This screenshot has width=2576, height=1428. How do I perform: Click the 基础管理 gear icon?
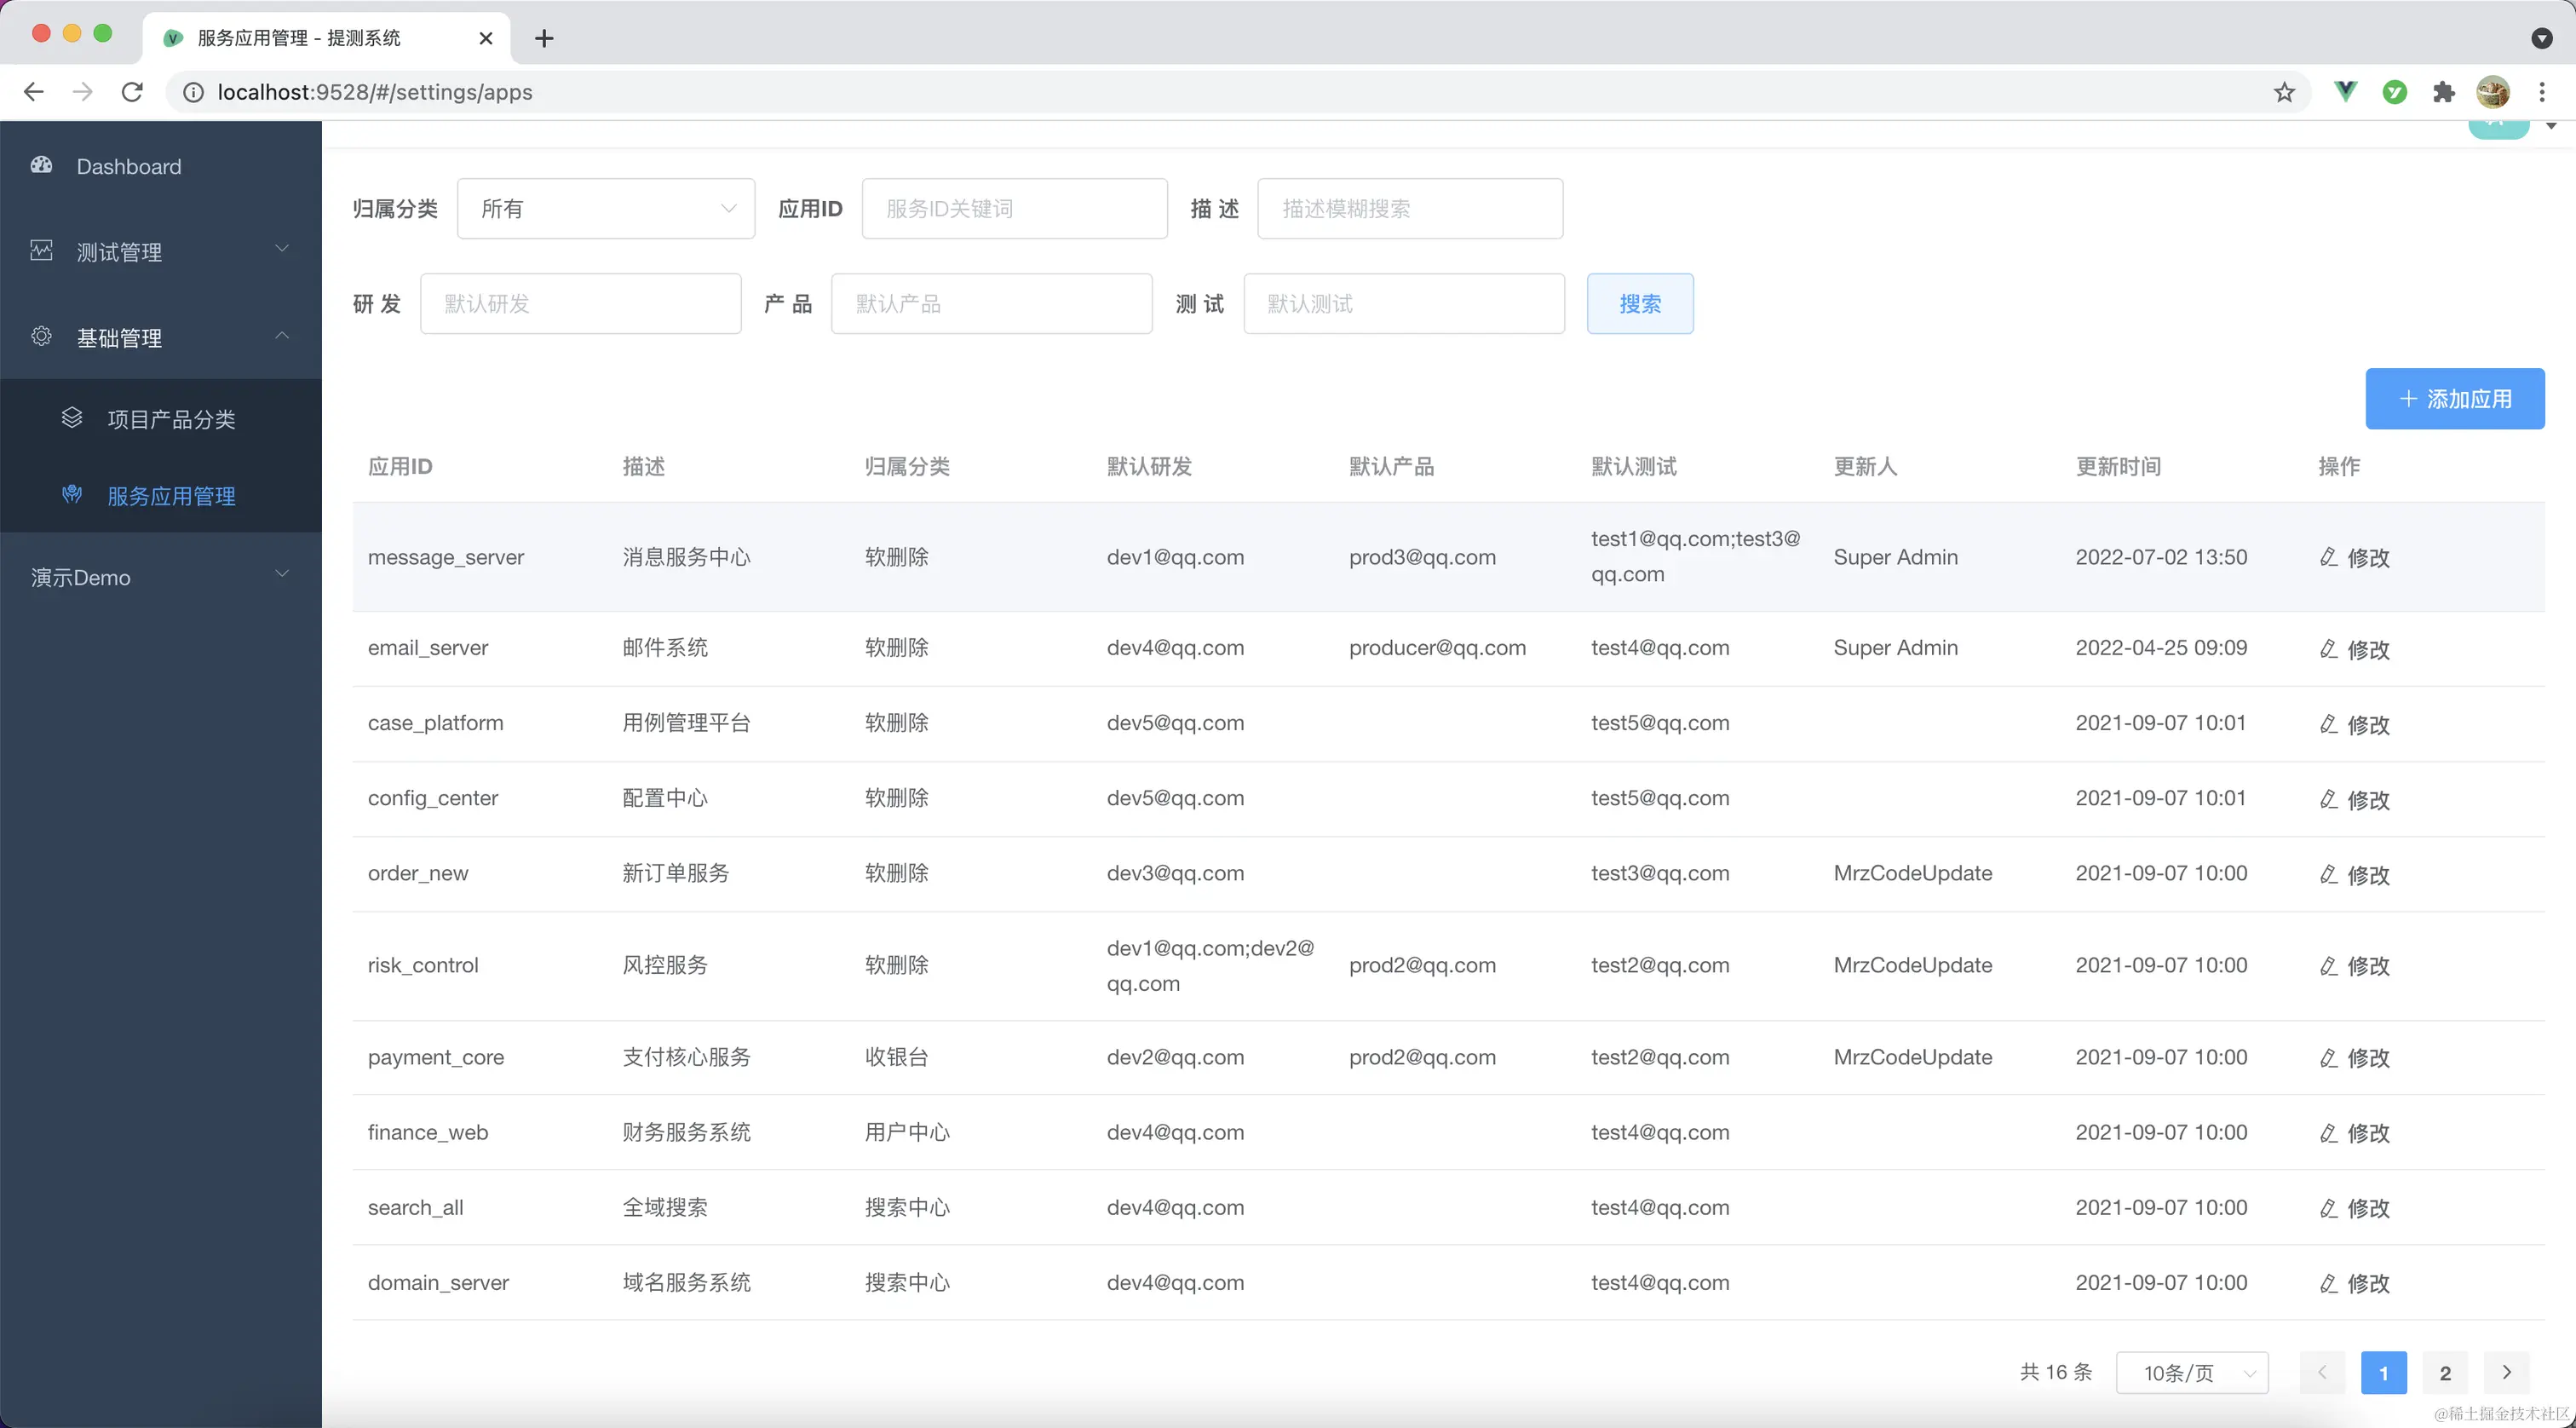pos(41,336)
